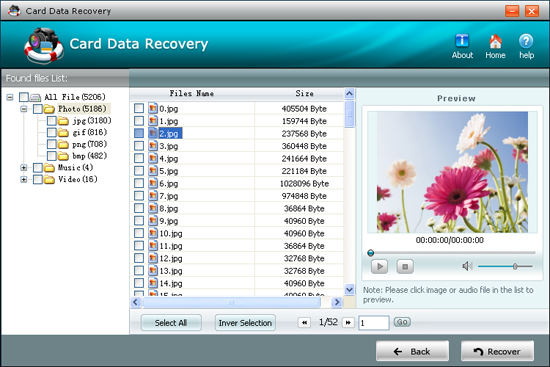Expand the Video tree node
550x367 pixels.
24,180
